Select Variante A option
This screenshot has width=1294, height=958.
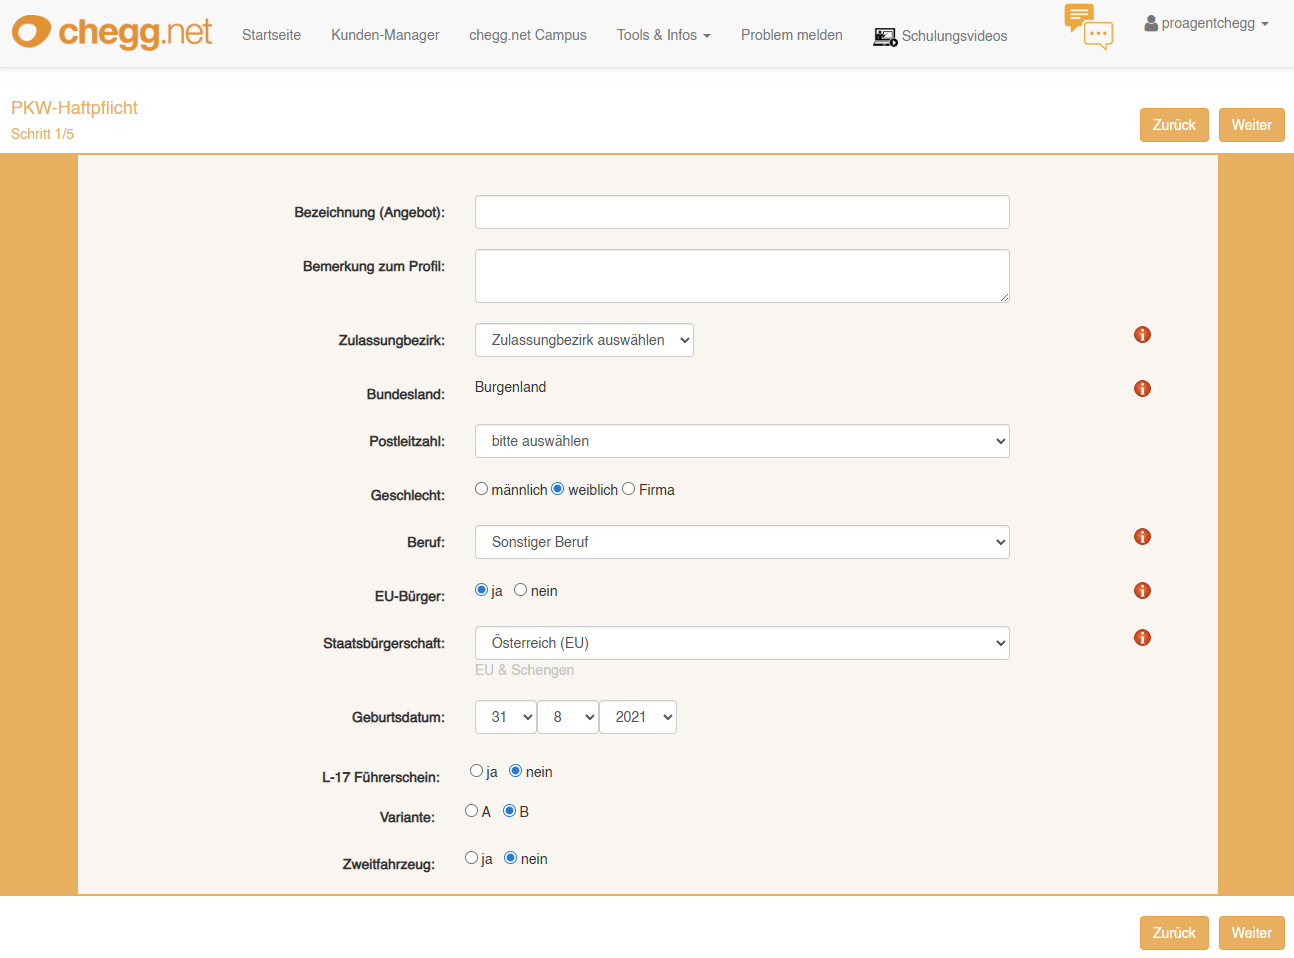pyautogui.click(x=472, y=811)
